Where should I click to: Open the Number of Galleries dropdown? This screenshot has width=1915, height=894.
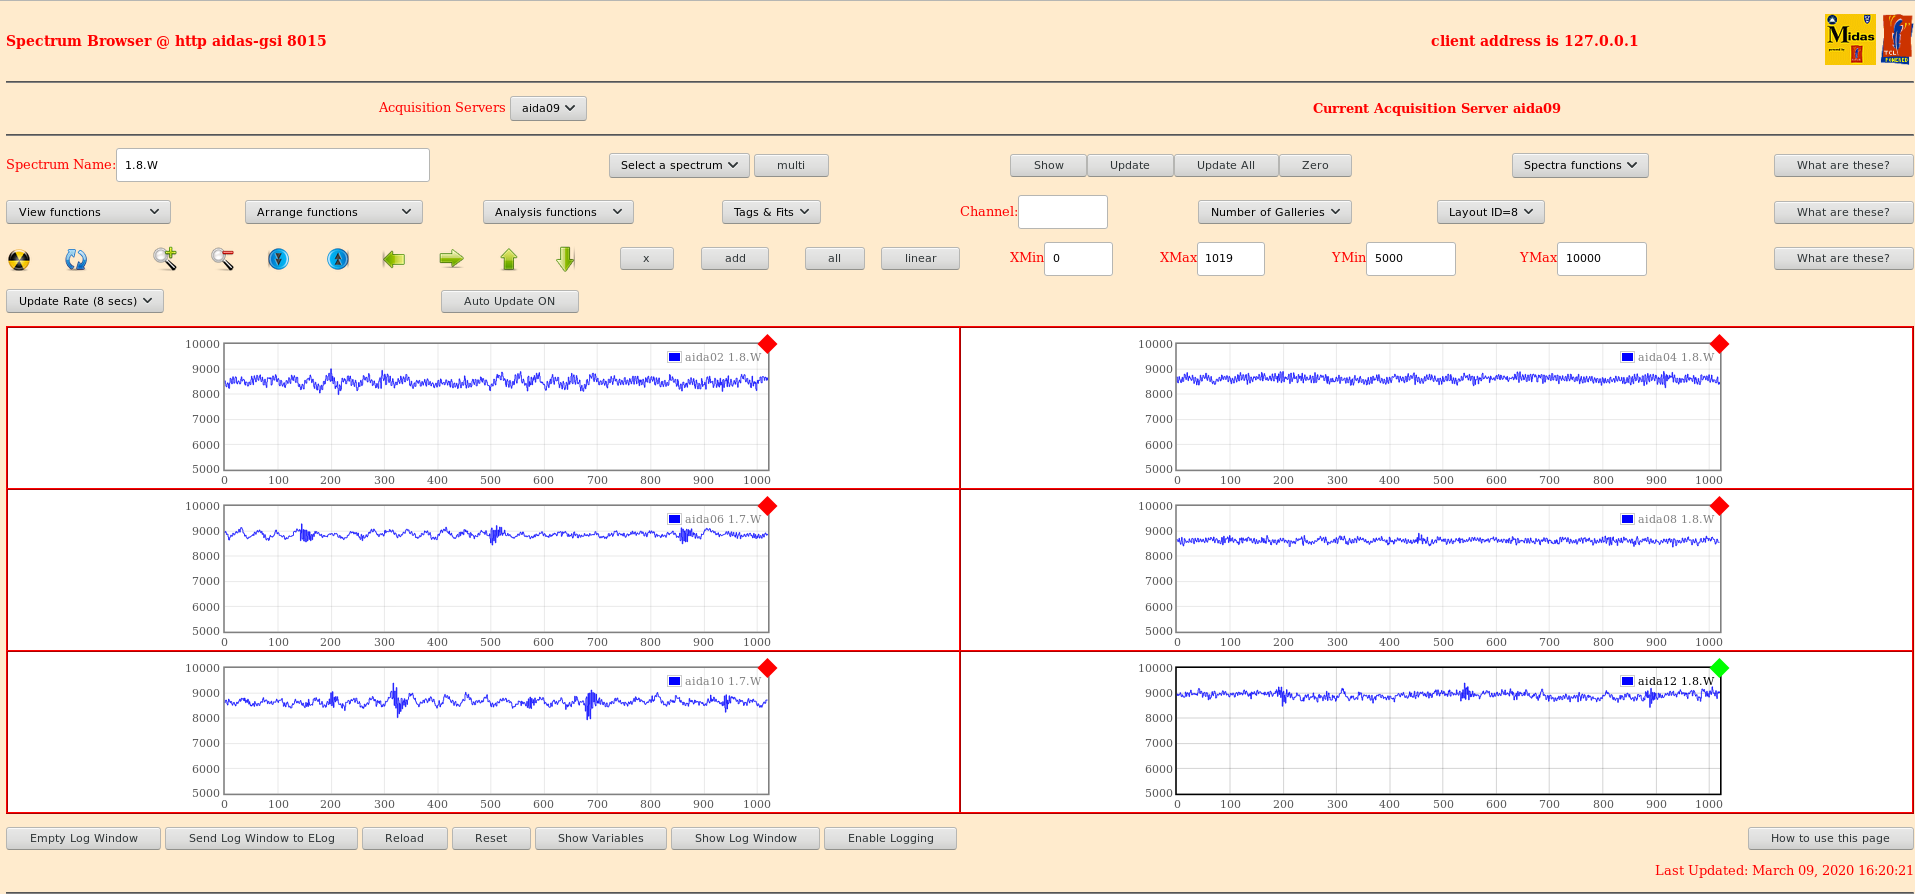[1275, 212]
